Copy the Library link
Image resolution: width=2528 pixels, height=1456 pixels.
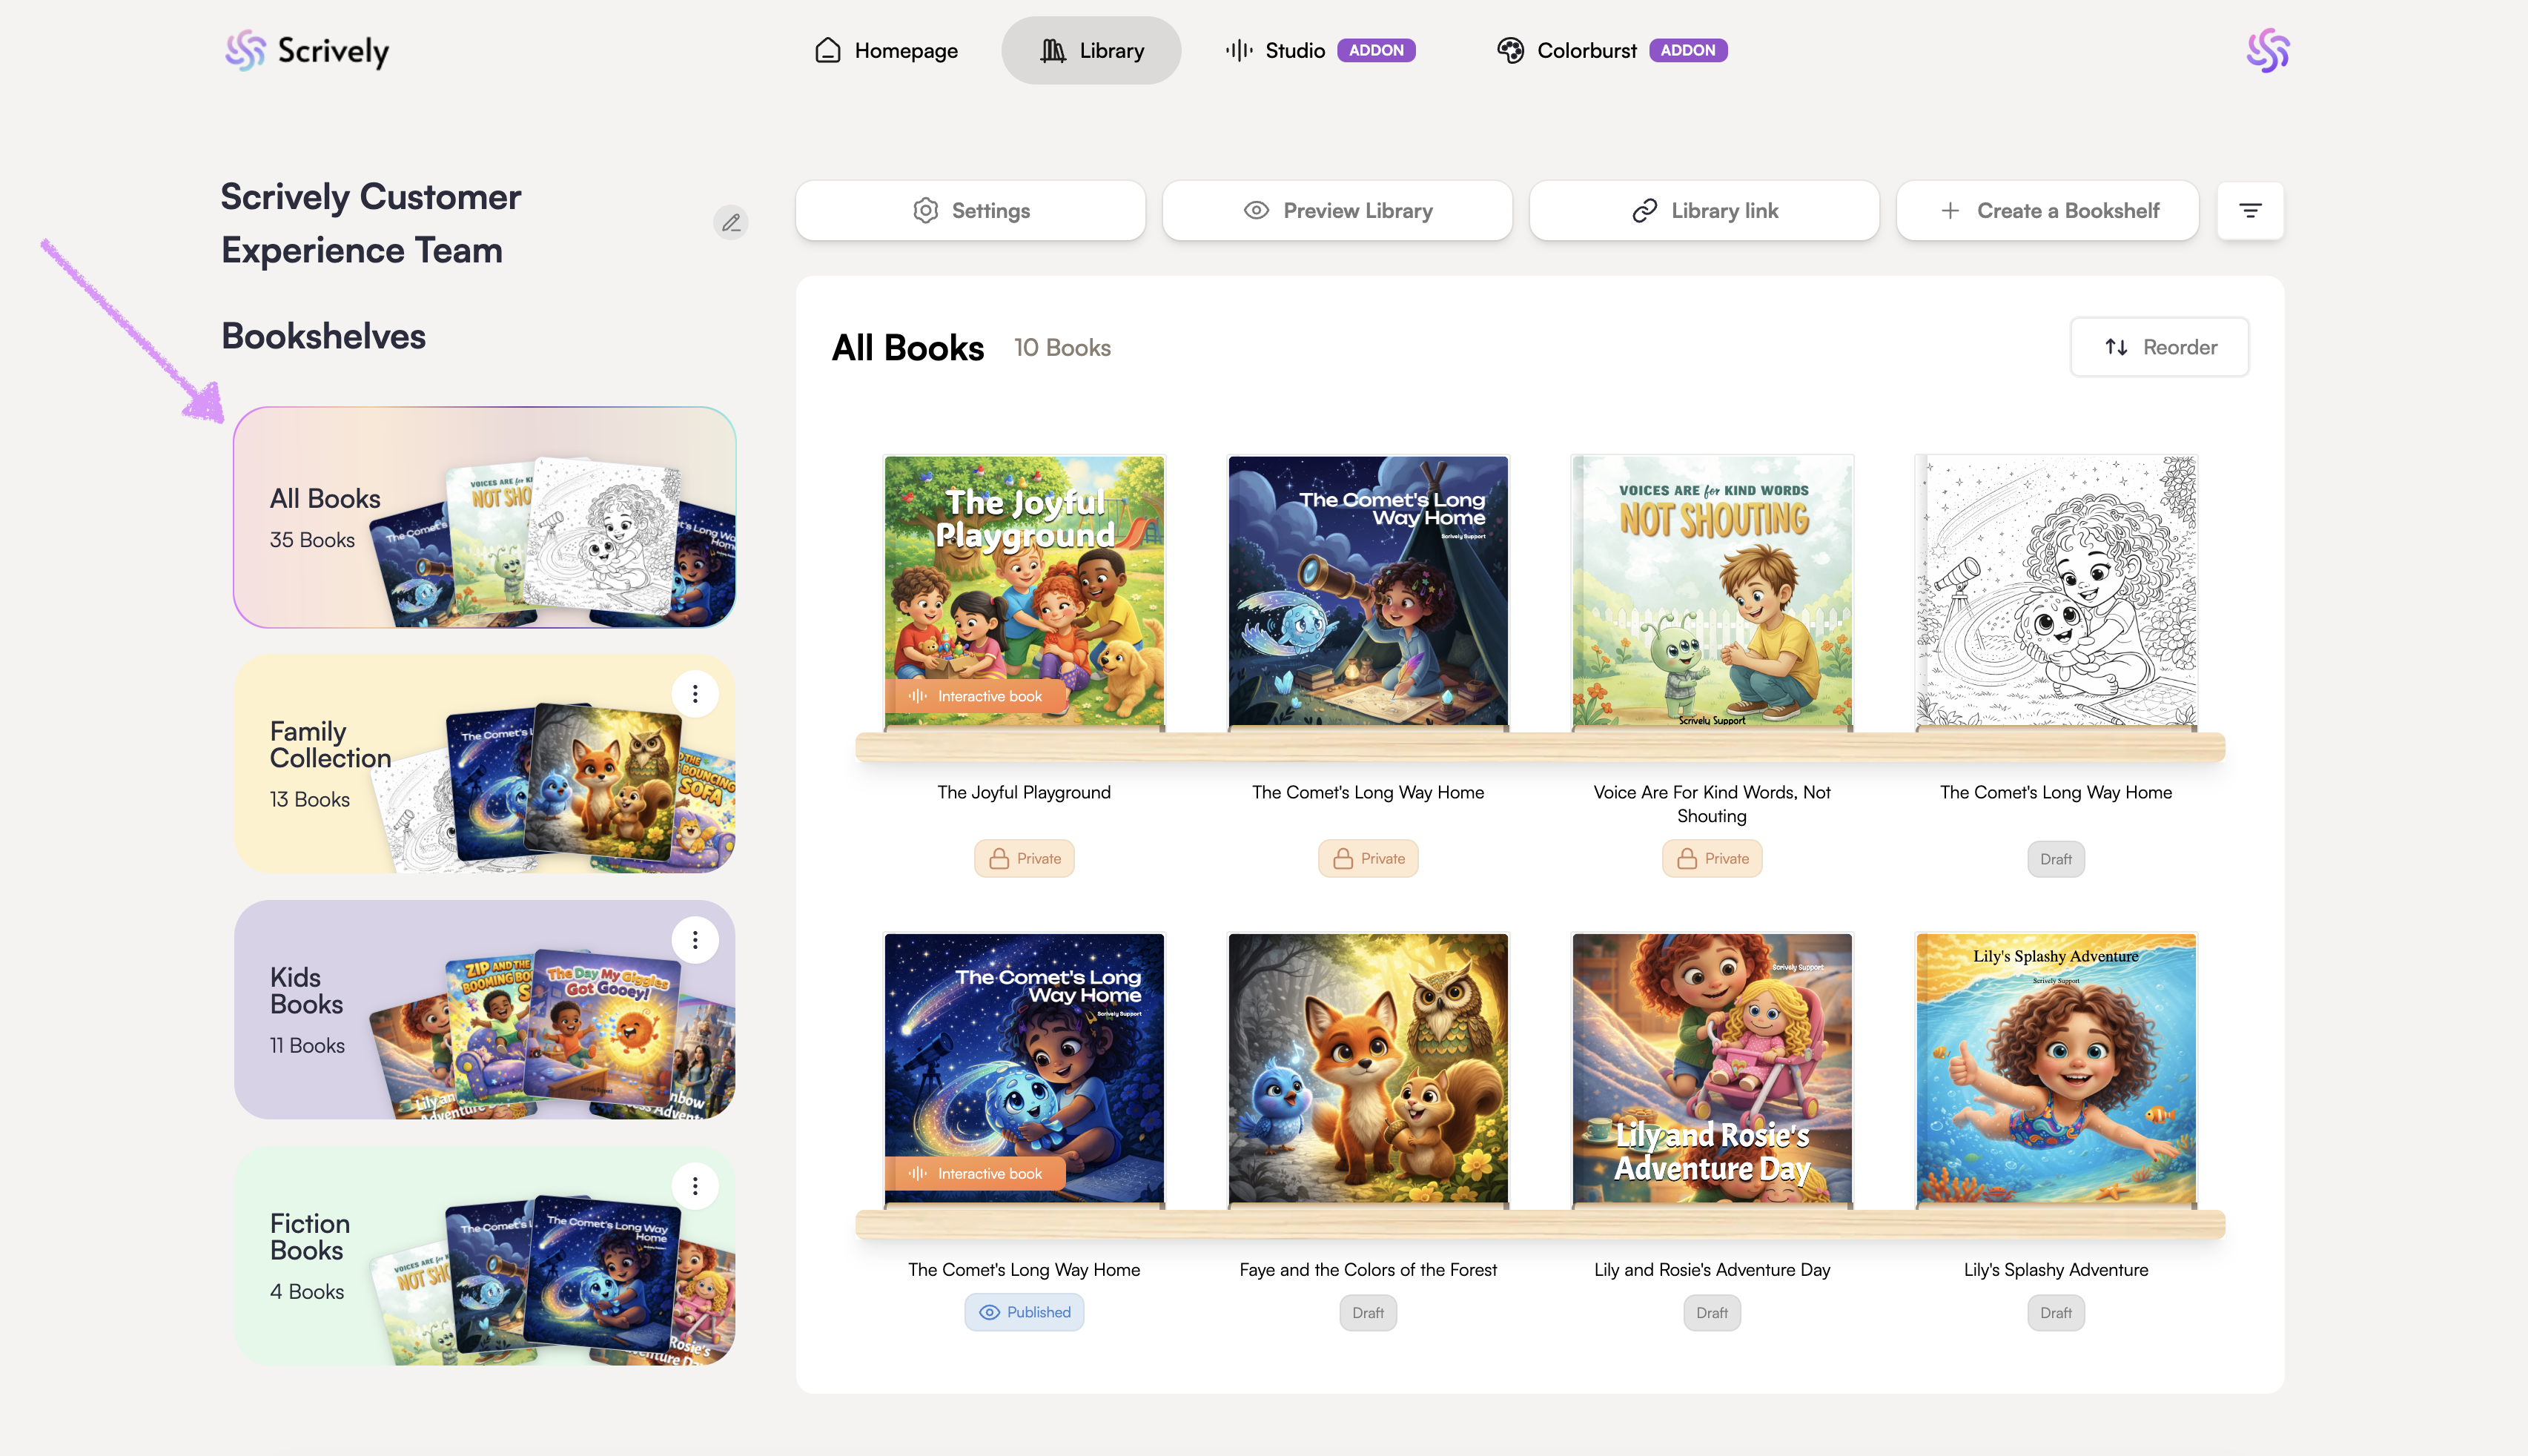[1704, 211]
